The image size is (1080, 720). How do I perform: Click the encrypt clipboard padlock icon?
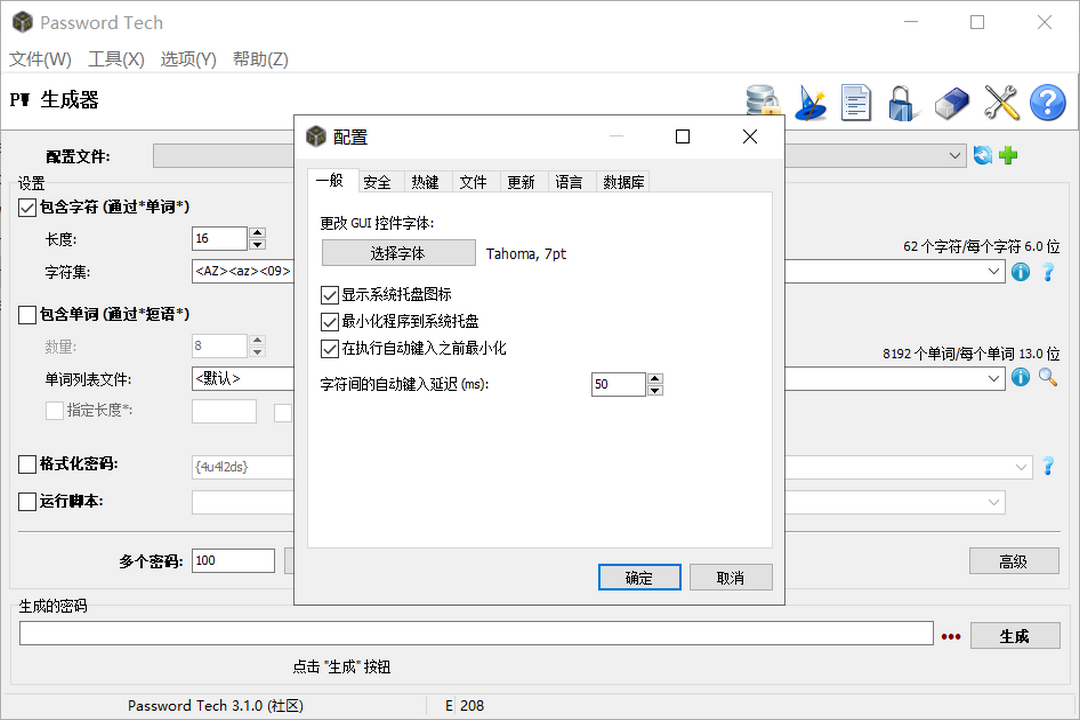[903, 101]
